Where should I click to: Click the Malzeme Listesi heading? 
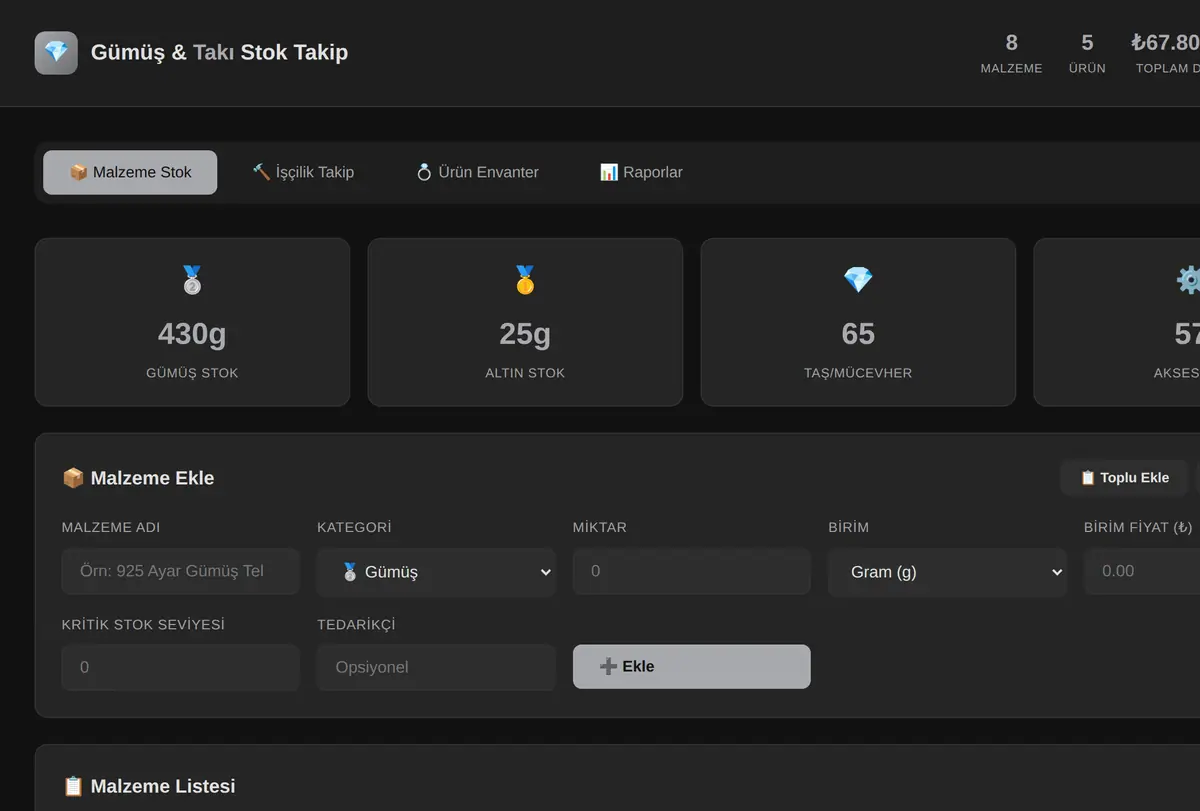click(163, 786)
